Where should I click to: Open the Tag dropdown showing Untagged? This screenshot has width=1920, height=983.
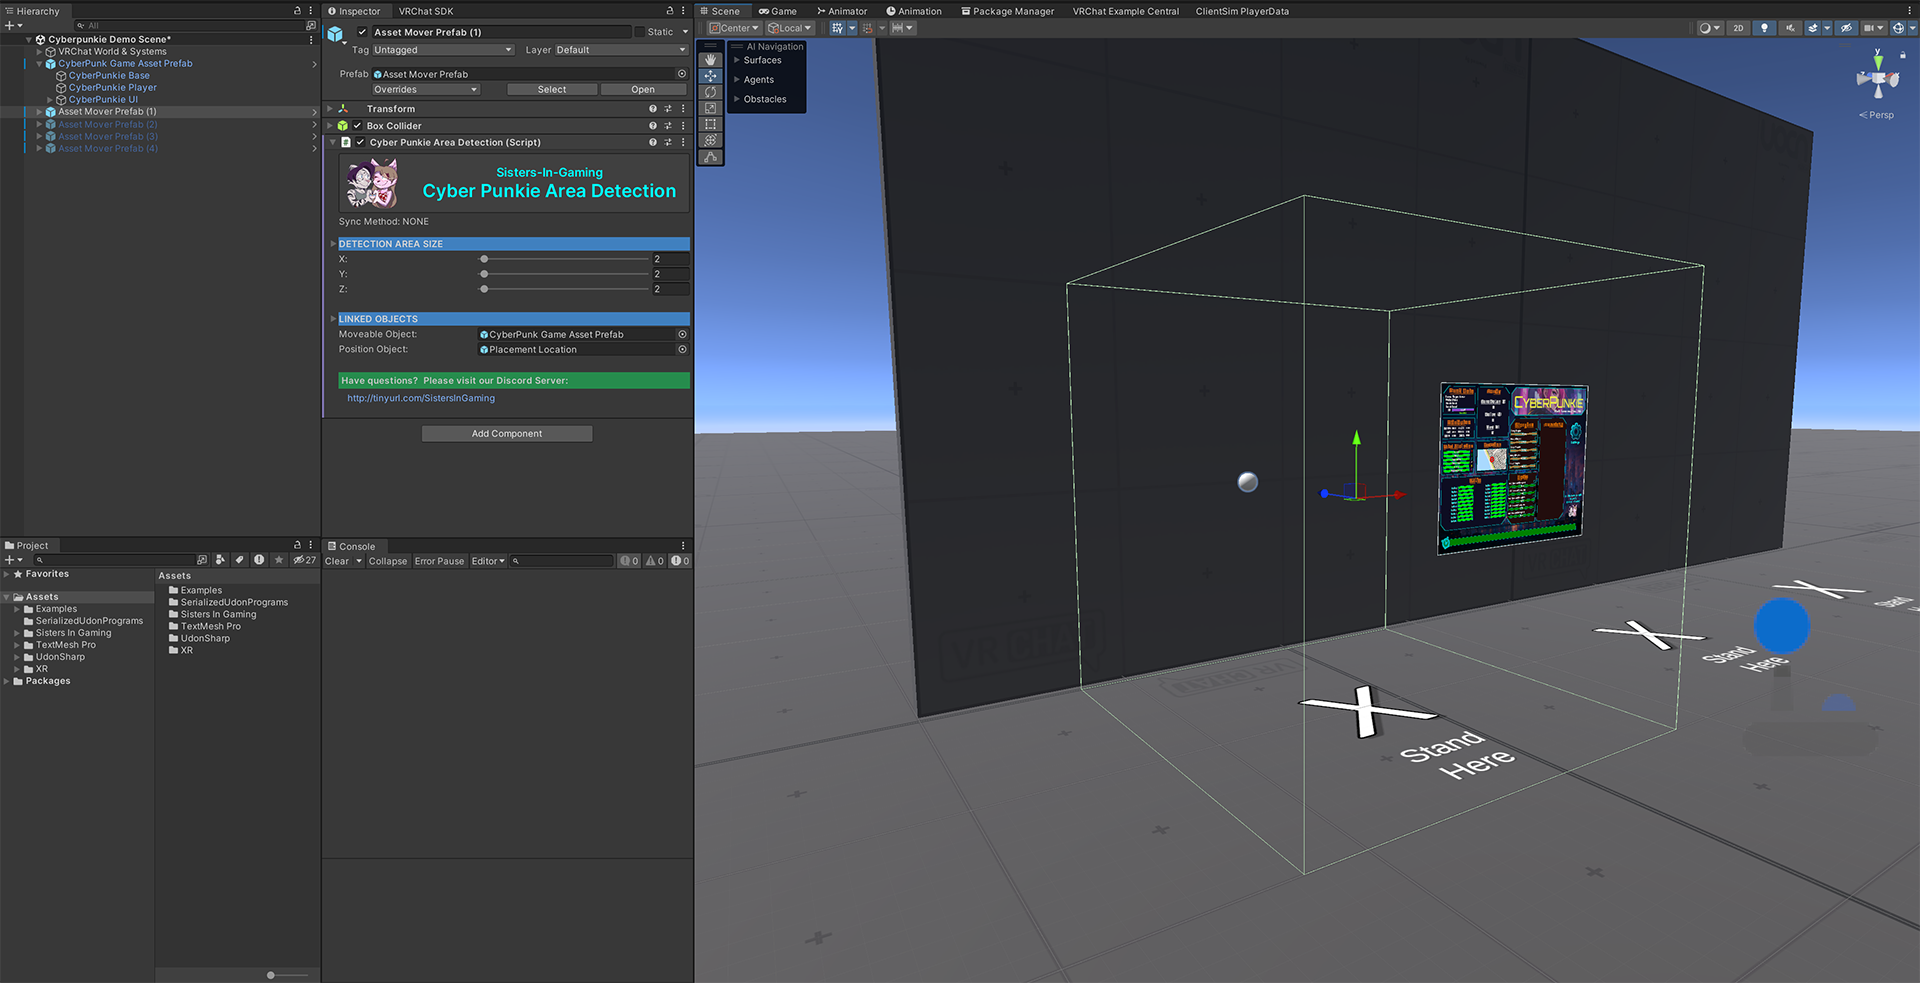(443, 50)
